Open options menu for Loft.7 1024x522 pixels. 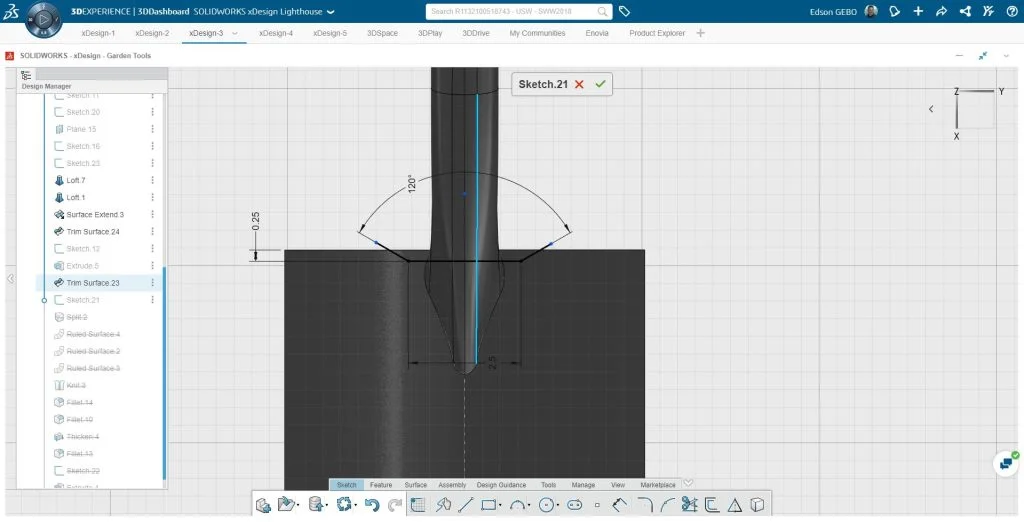click(x=153, y=181)
